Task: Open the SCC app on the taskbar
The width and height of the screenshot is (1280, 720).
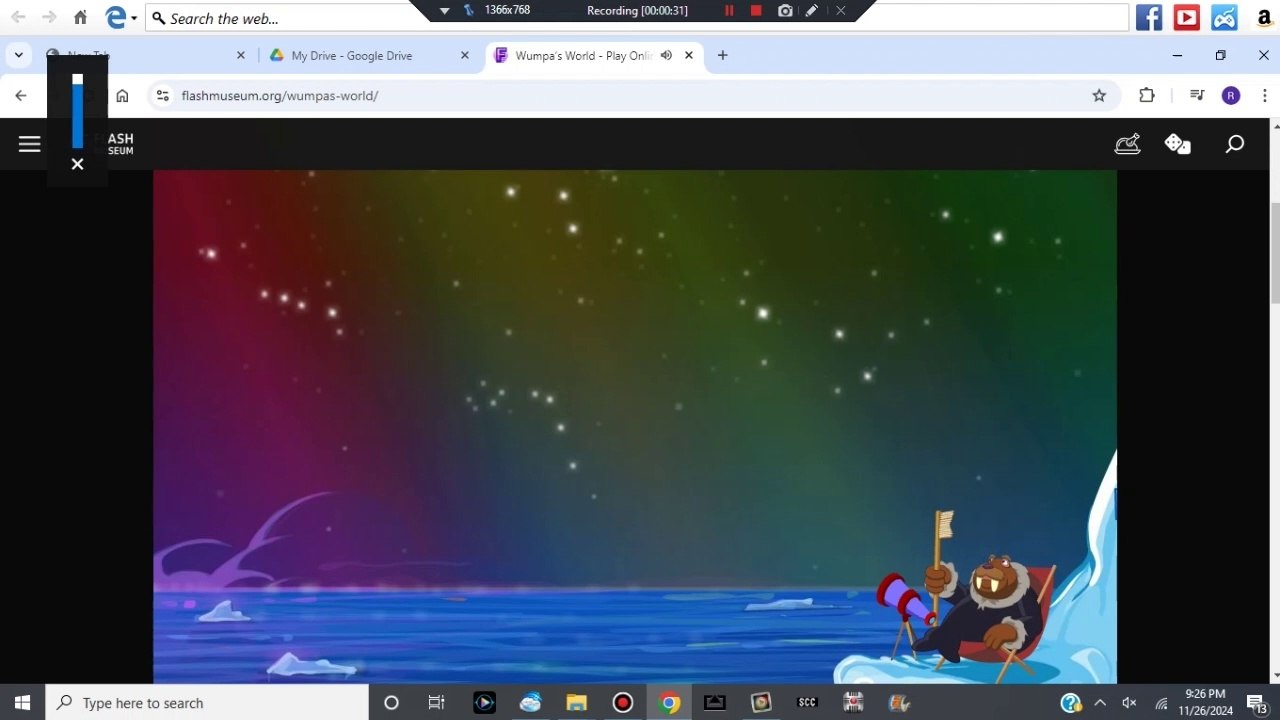Action: click(807, 703)
